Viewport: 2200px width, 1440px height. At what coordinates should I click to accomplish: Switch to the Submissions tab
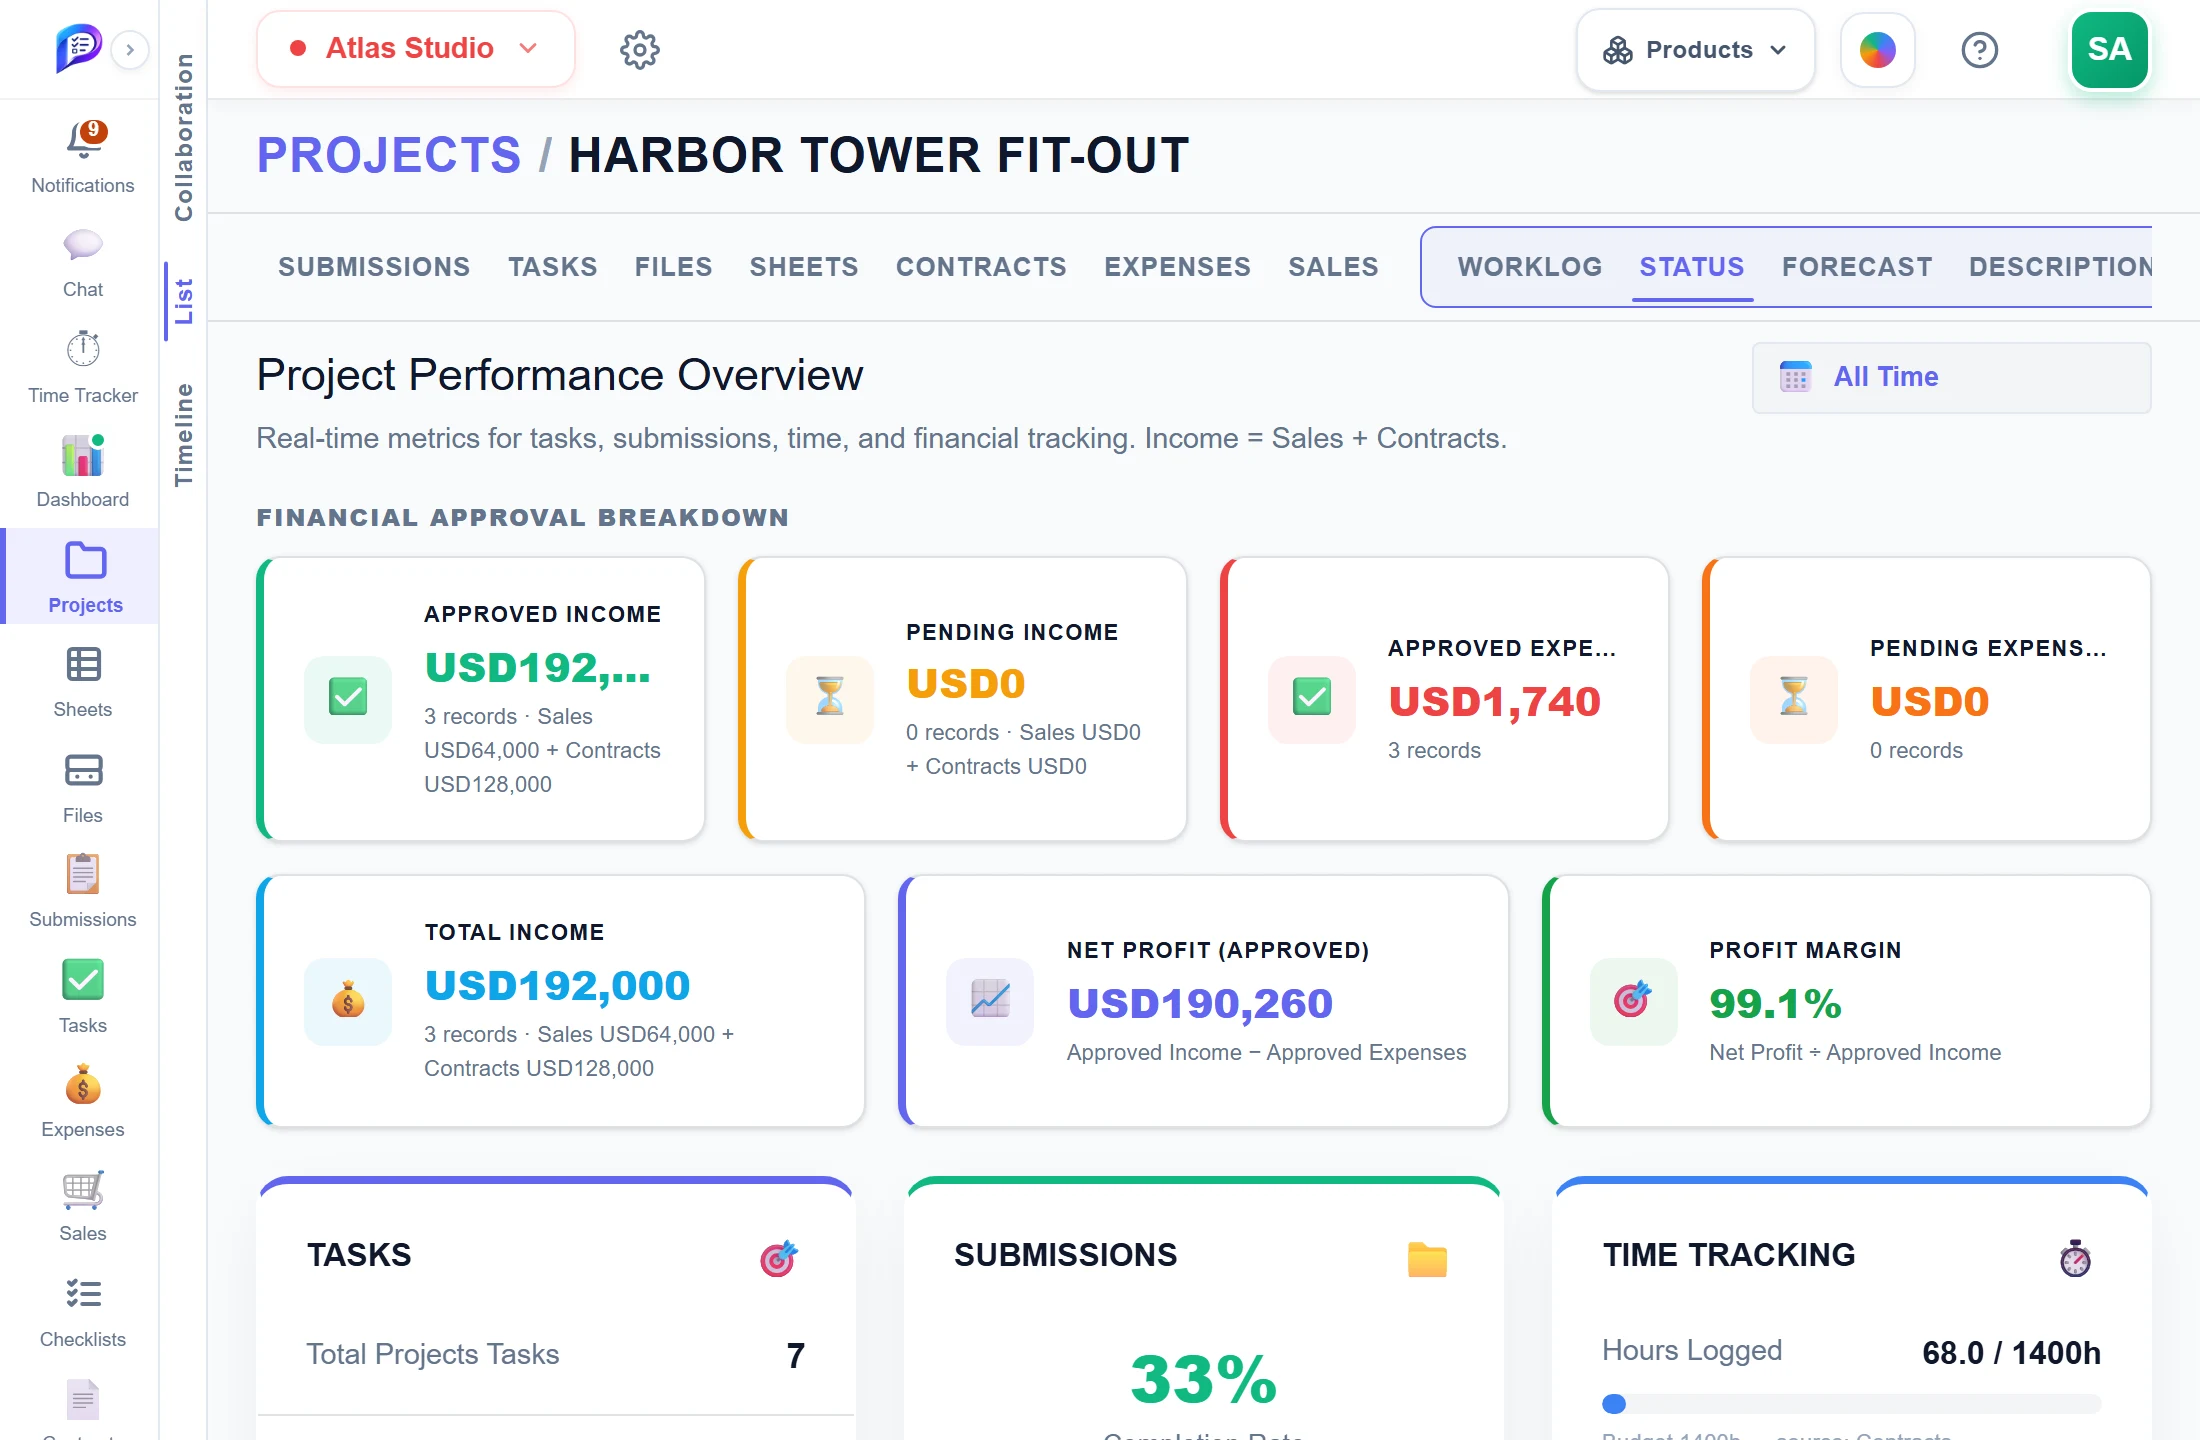point(374,267)
